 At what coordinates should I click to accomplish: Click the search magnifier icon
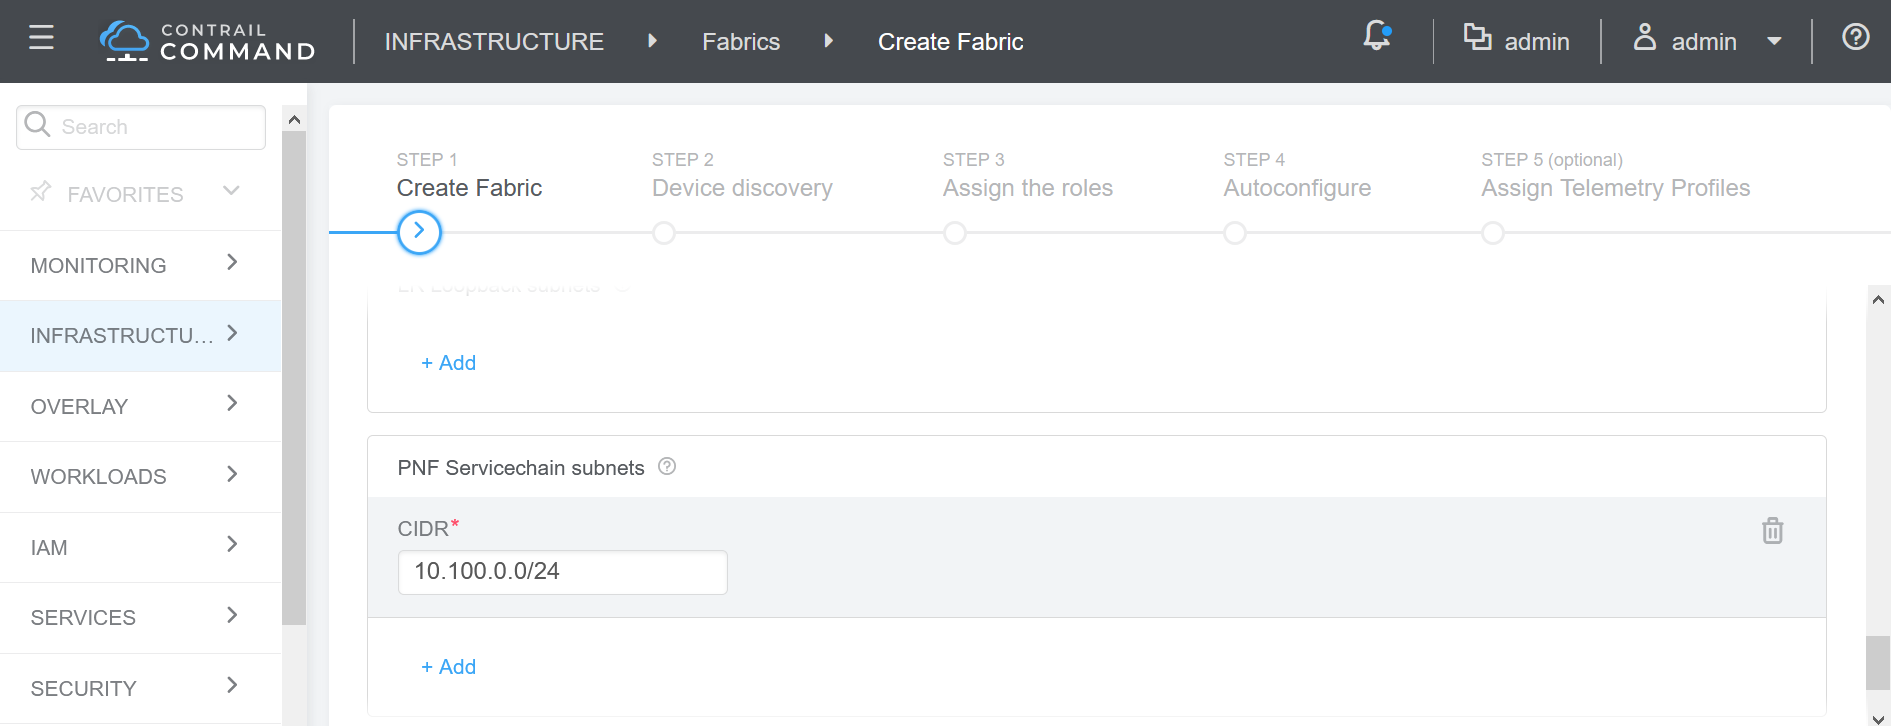[38, 125]
